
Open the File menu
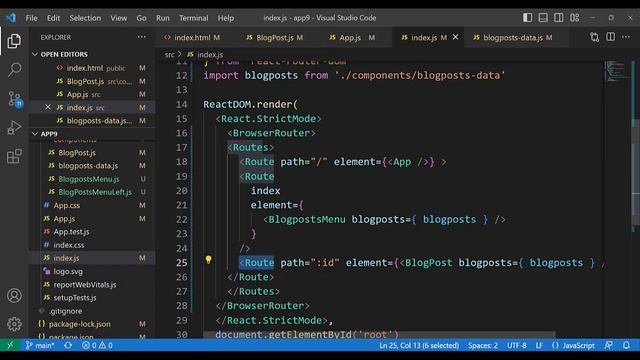click(31, 18)
